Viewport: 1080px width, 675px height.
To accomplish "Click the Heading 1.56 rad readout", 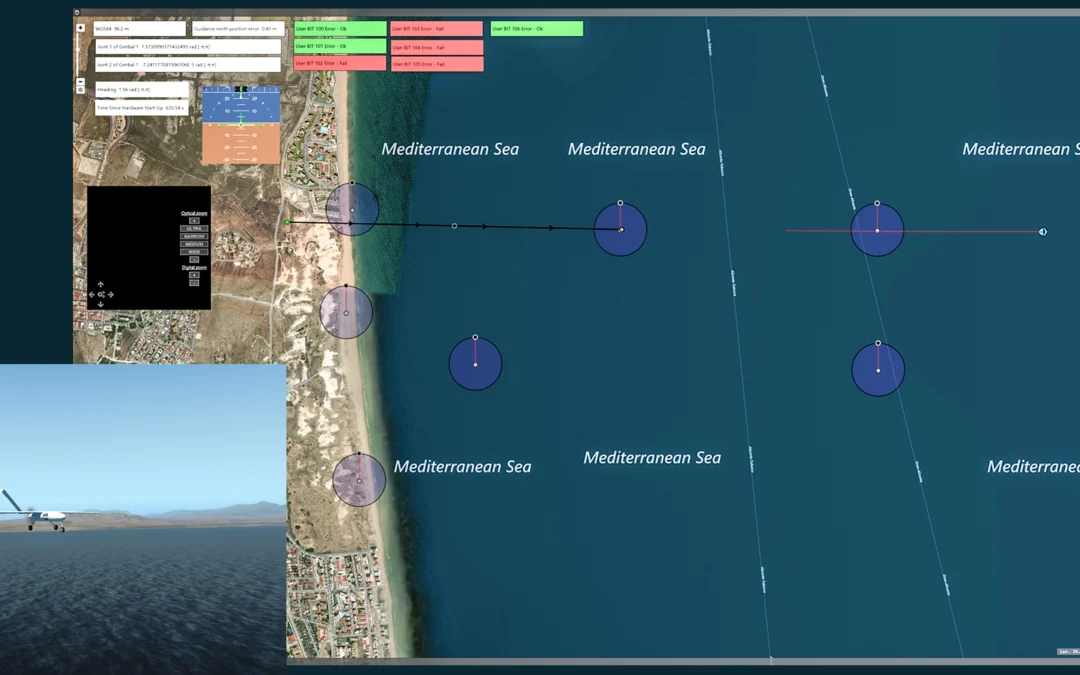I will pos(142,90).
